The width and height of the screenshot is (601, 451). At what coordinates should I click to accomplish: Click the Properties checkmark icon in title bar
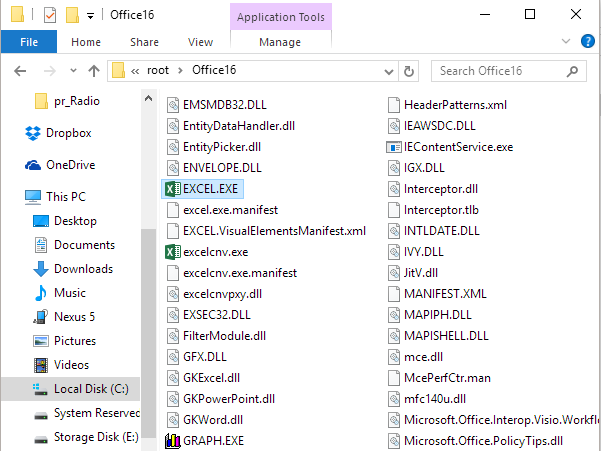coord(50,15)
